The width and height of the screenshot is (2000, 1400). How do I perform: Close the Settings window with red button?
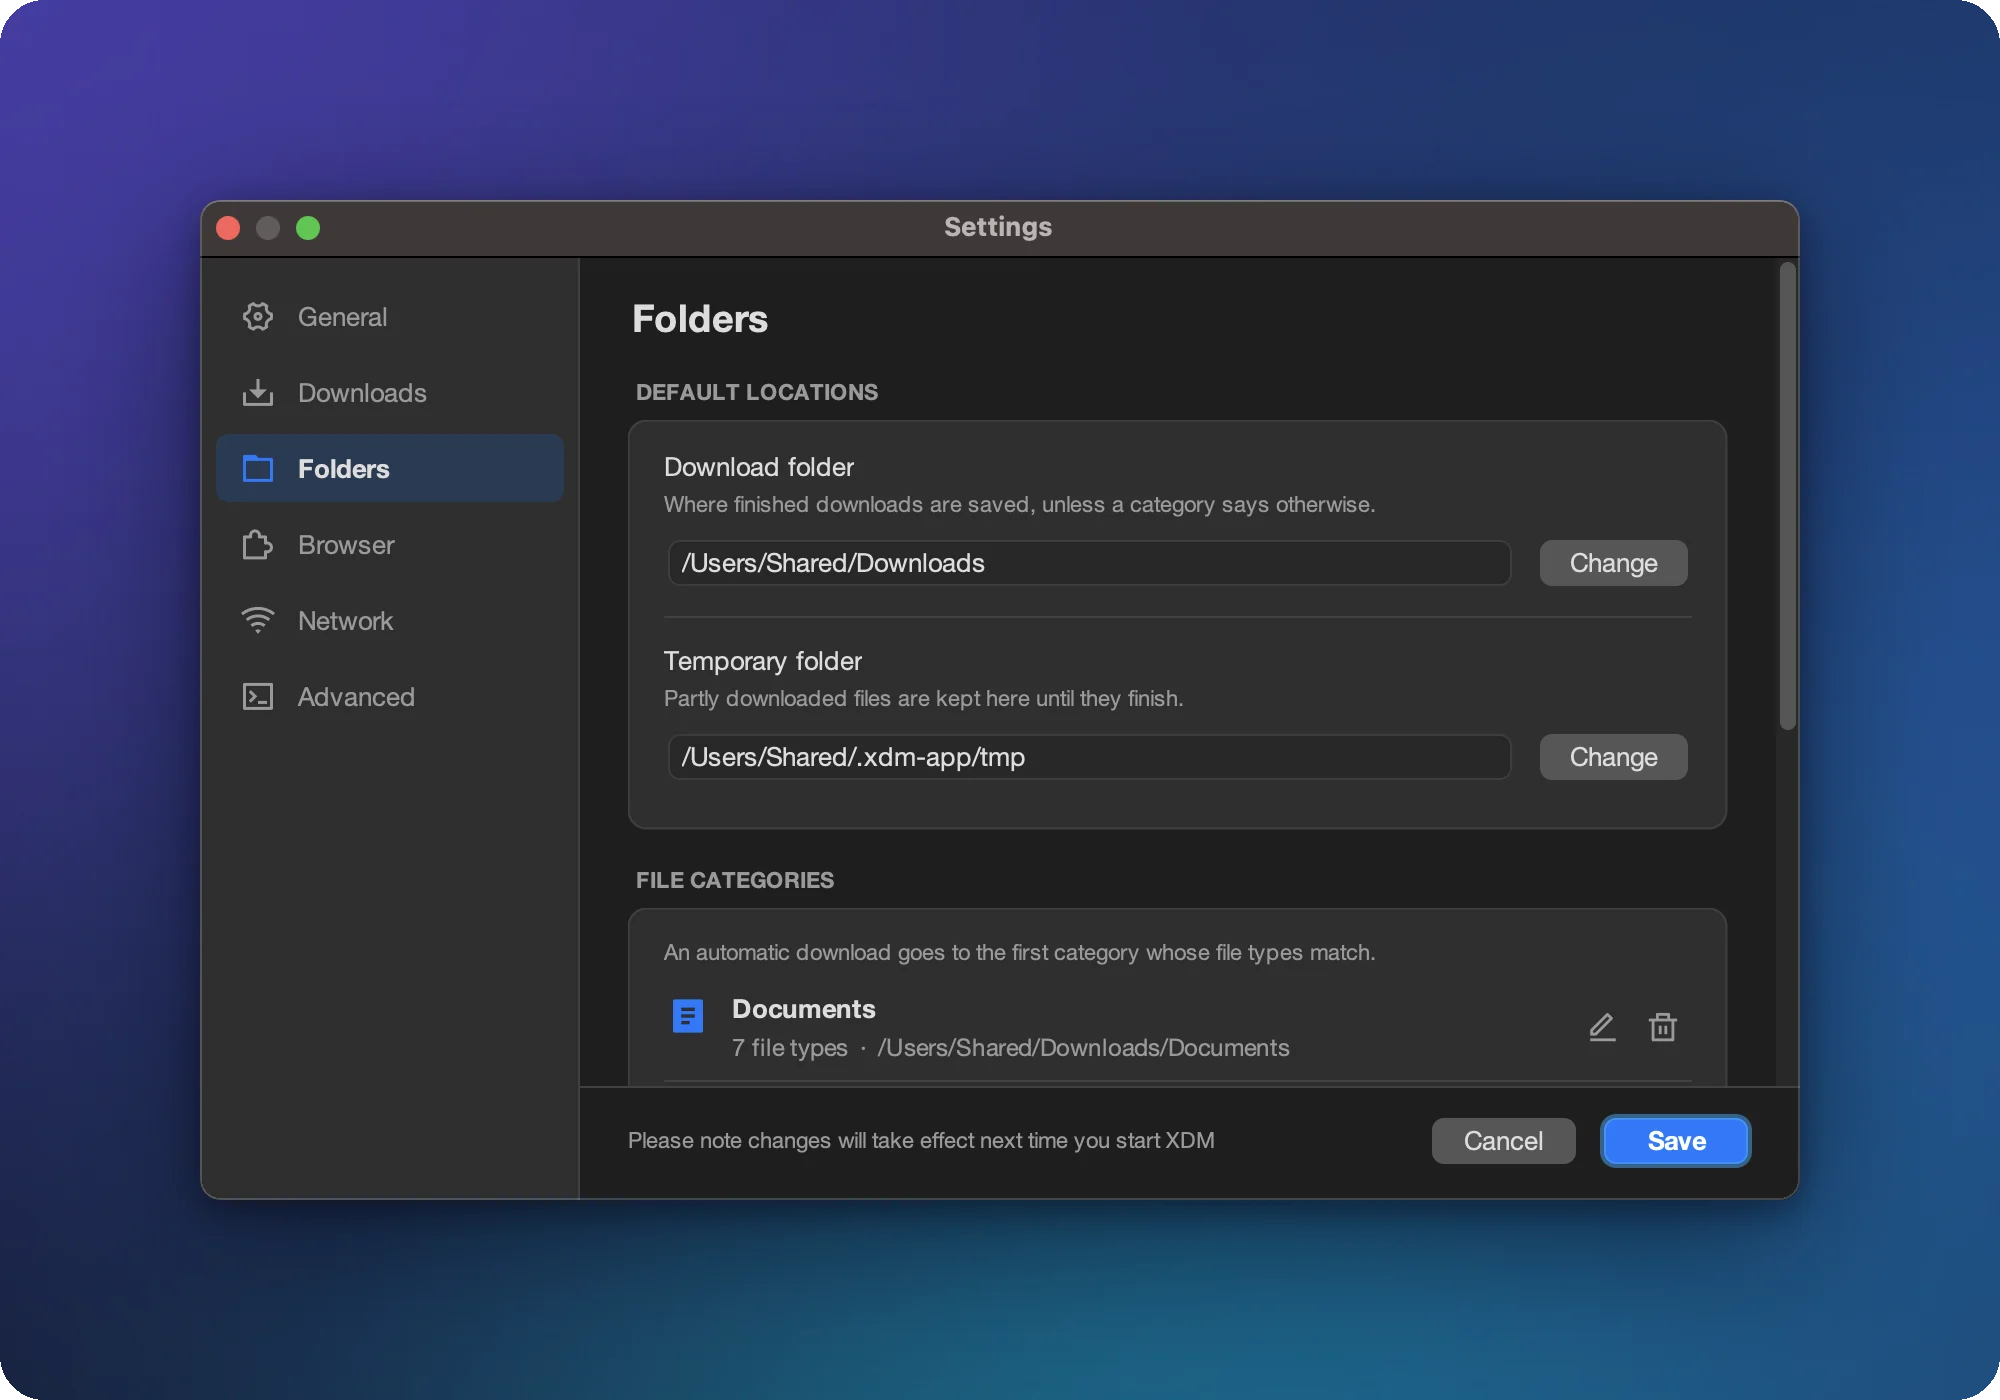pos(228,228)
